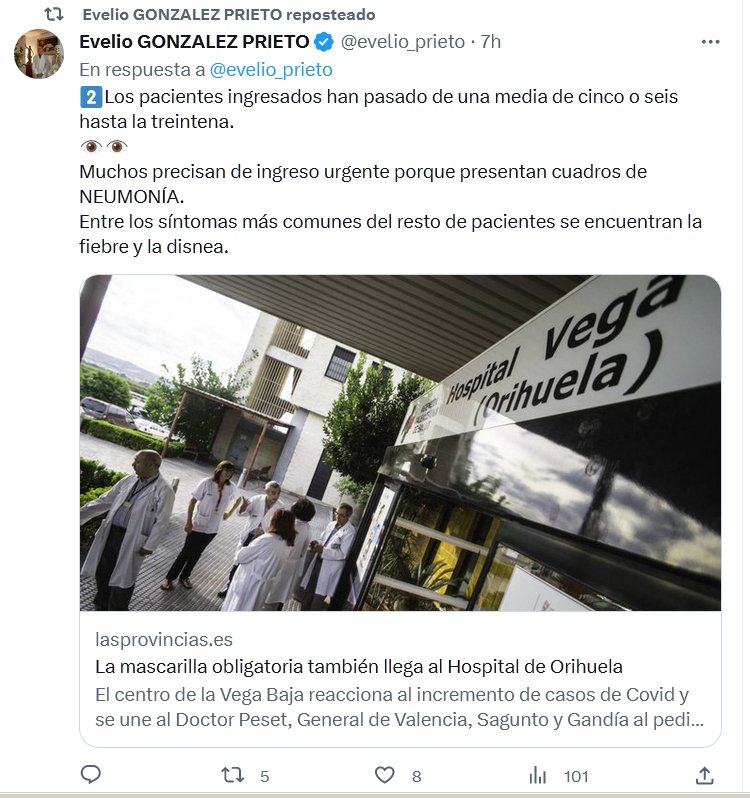Open the @evelio_prieto reply mention link
750x798 pixels.
271,69
